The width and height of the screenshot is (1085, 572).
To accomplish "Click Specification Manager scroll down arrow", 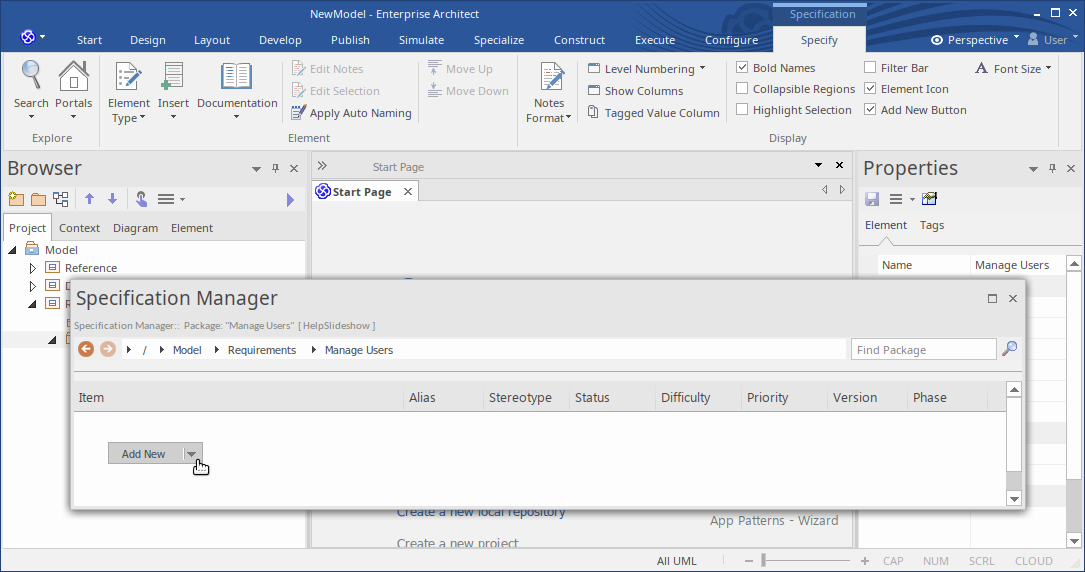I will pos(1014,499).
